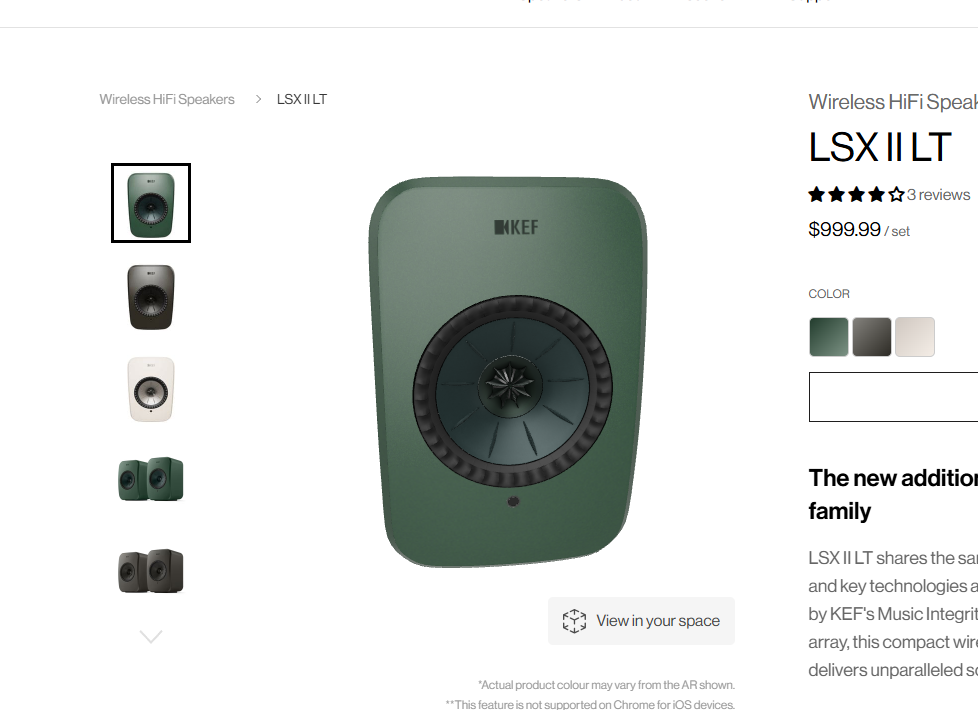Open the green speaker pair thumbnail
Image resolution: width=978 pixels, height=710 pixels.
151,479
